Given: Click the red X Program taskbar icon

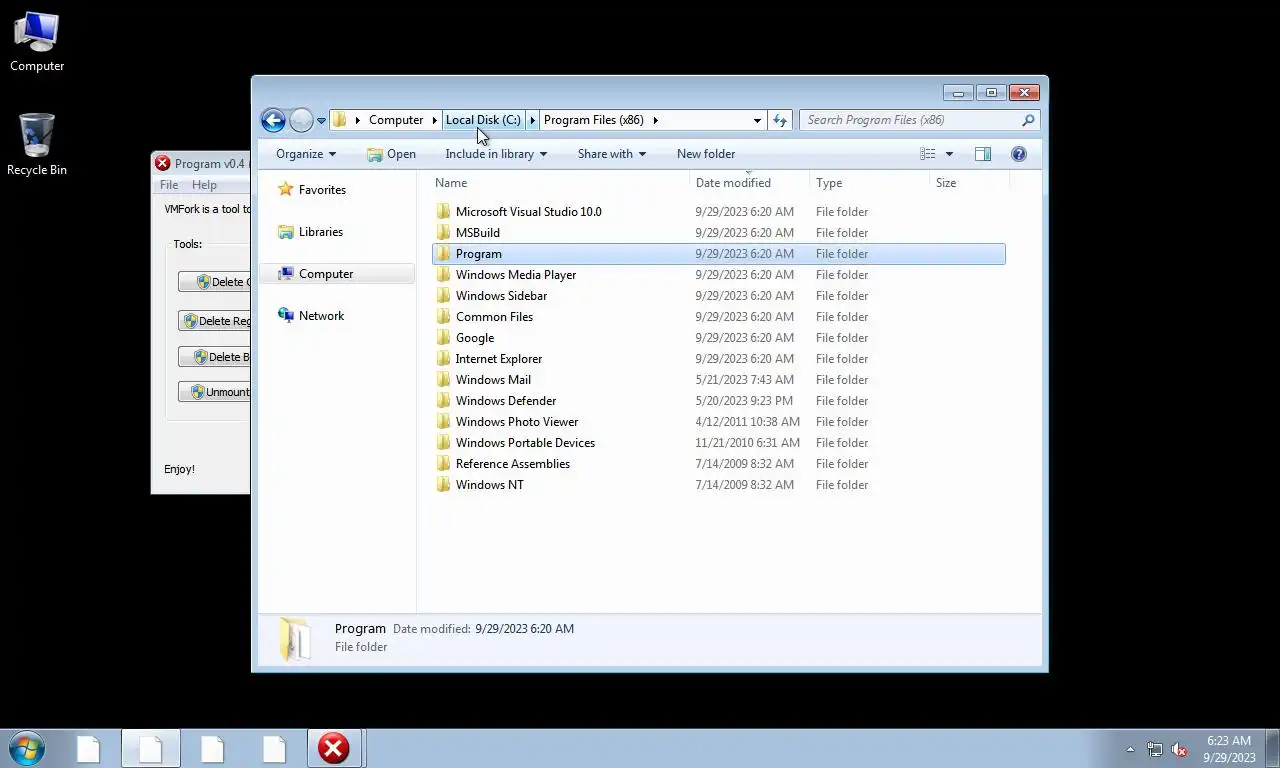Looking at the screenshot, I should click(x=334, y=748).
